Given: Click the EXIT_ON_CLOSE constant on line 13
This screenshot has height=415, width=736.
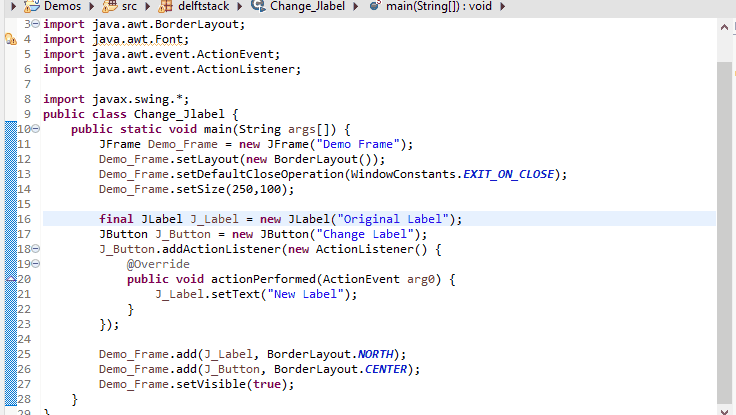Looking at the screenshot, I should point(509,174).
